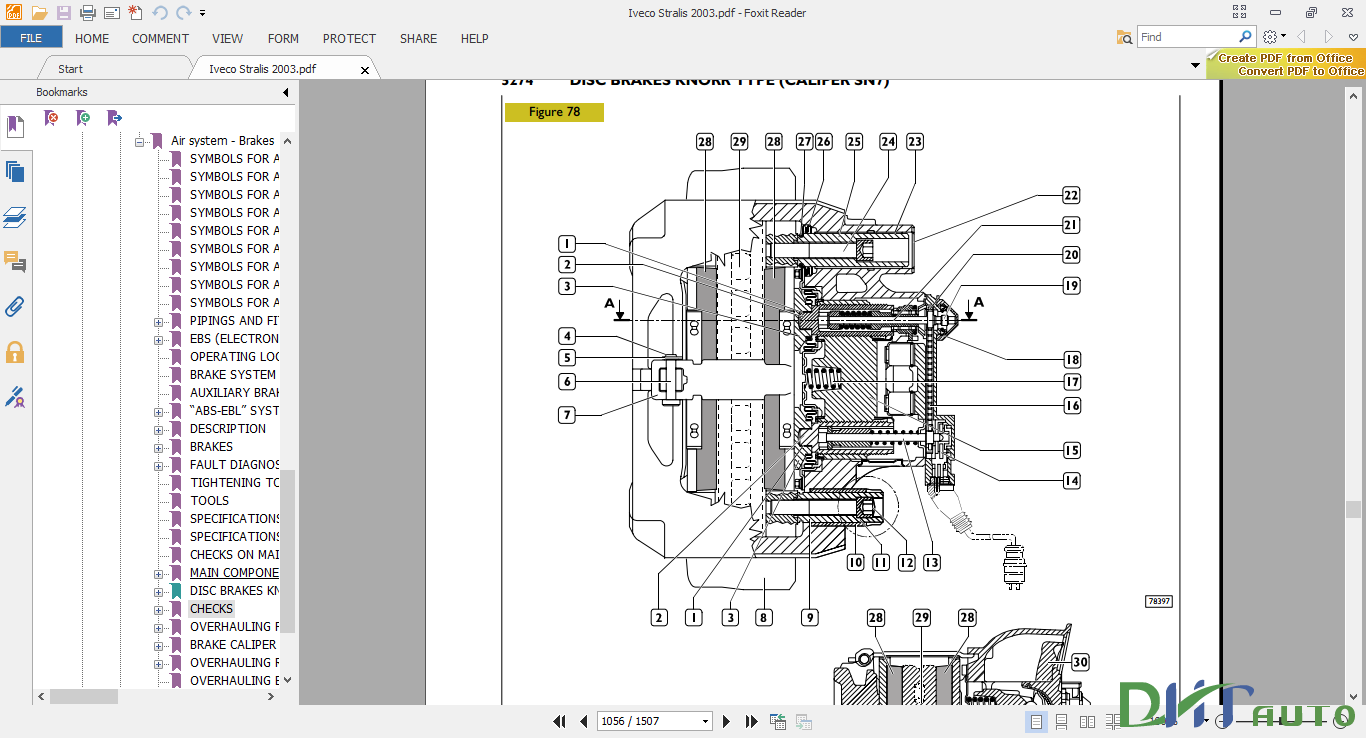Switch to the Start tab
Screen dimensions: 1366x738
pyautogui.click(x=70, y=69)
